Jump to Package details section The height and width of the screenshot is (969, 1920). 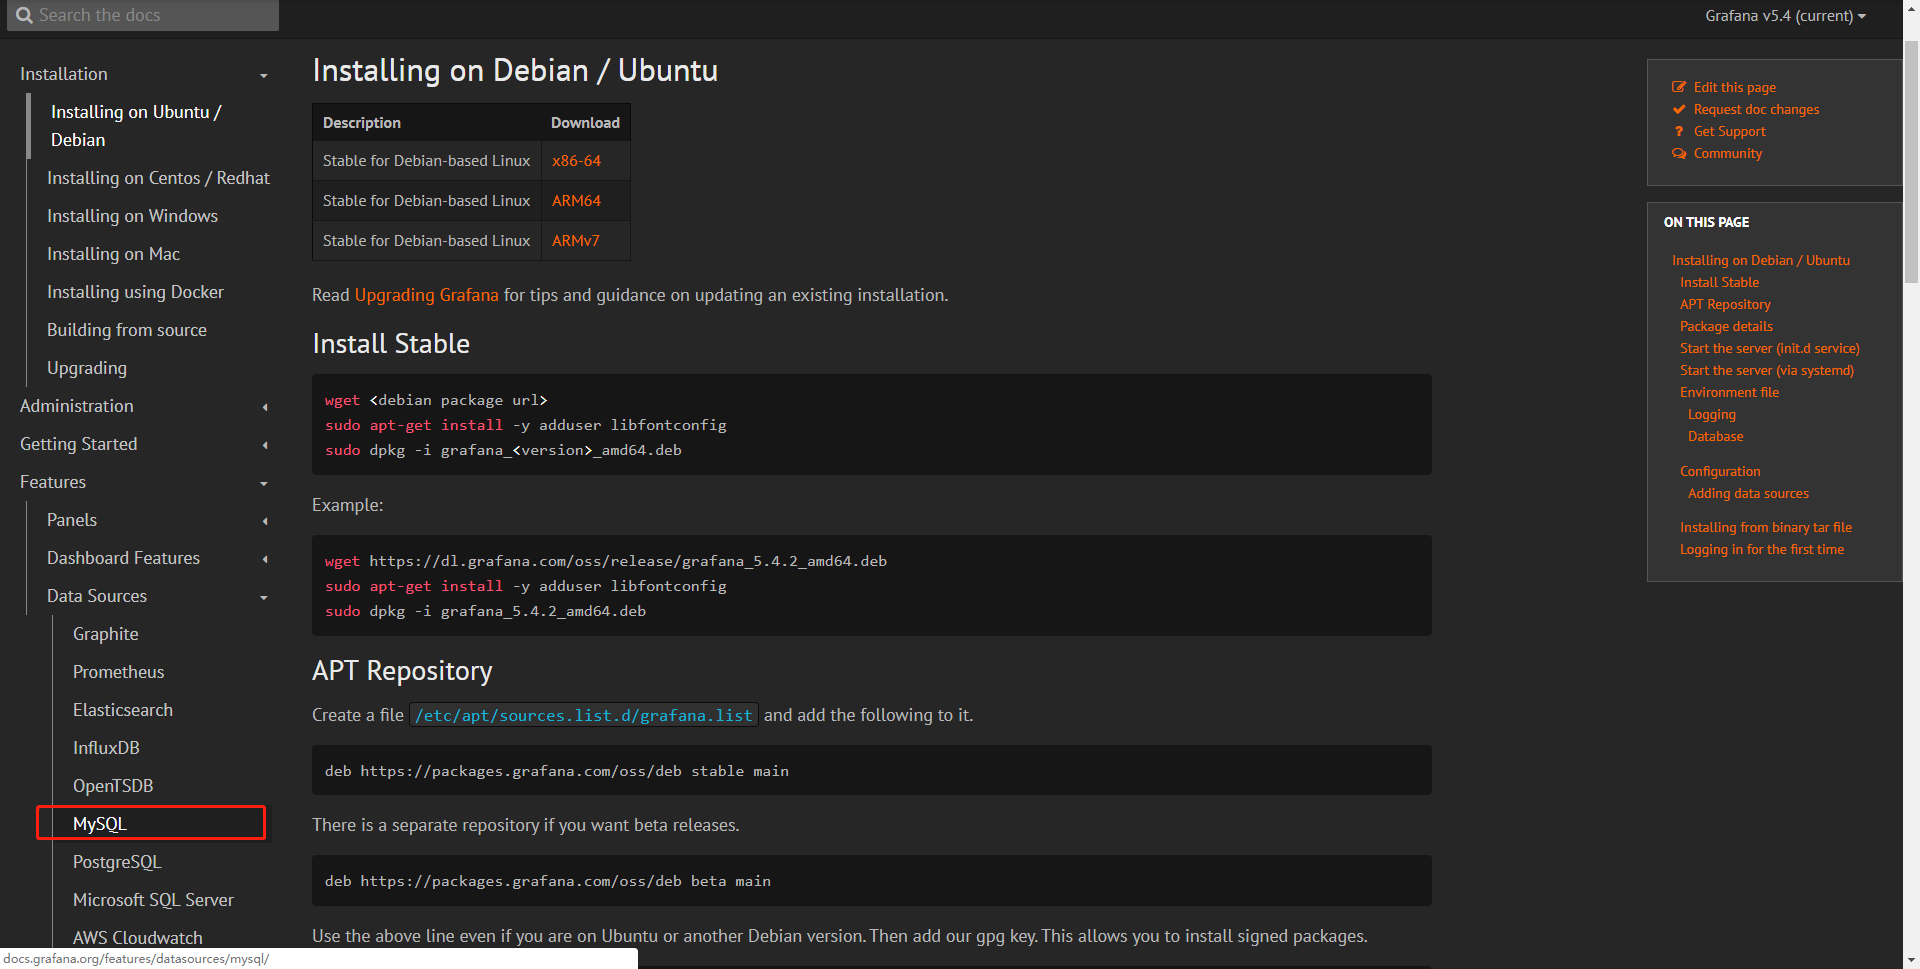point(1726,326)
